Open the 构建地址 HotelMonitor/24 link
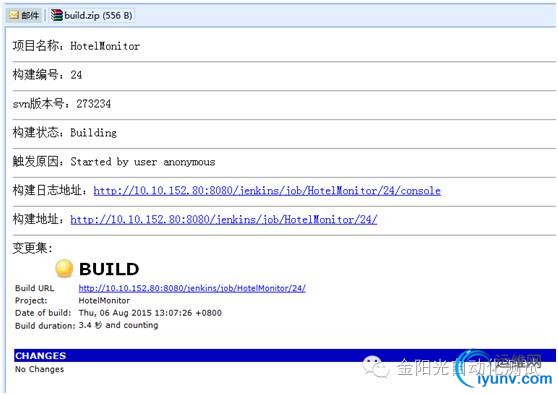 [223, 220]
